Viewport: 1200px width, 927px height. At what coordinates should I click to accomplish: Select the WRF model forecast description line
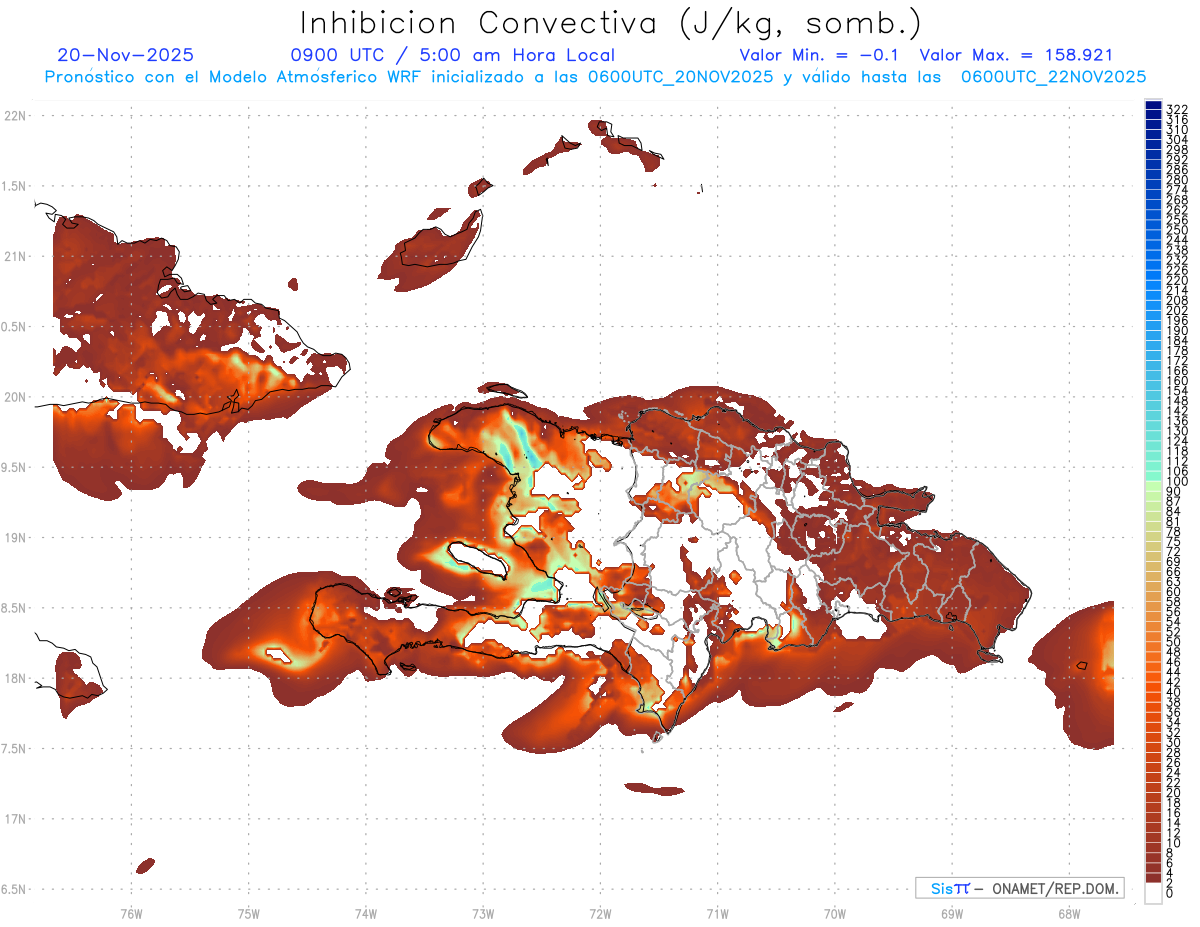tap(595, 76)
